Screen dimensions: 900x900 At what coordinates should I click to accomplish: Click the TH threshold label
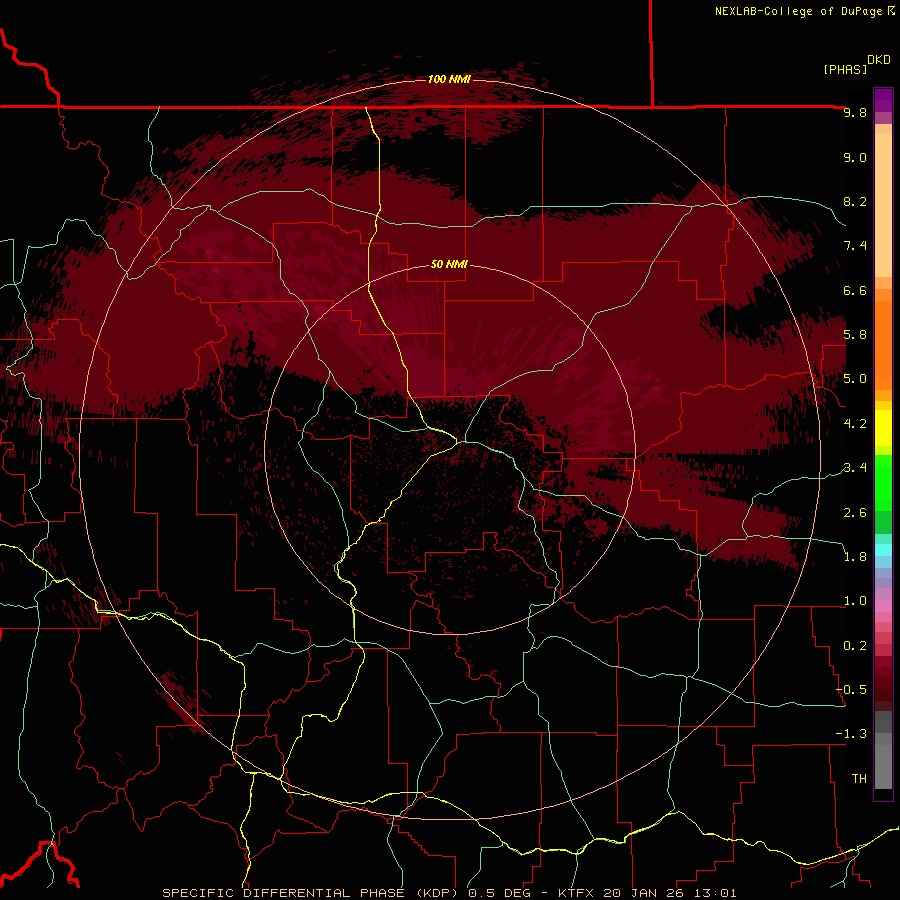pyautogui.click(x=859, y=779)
